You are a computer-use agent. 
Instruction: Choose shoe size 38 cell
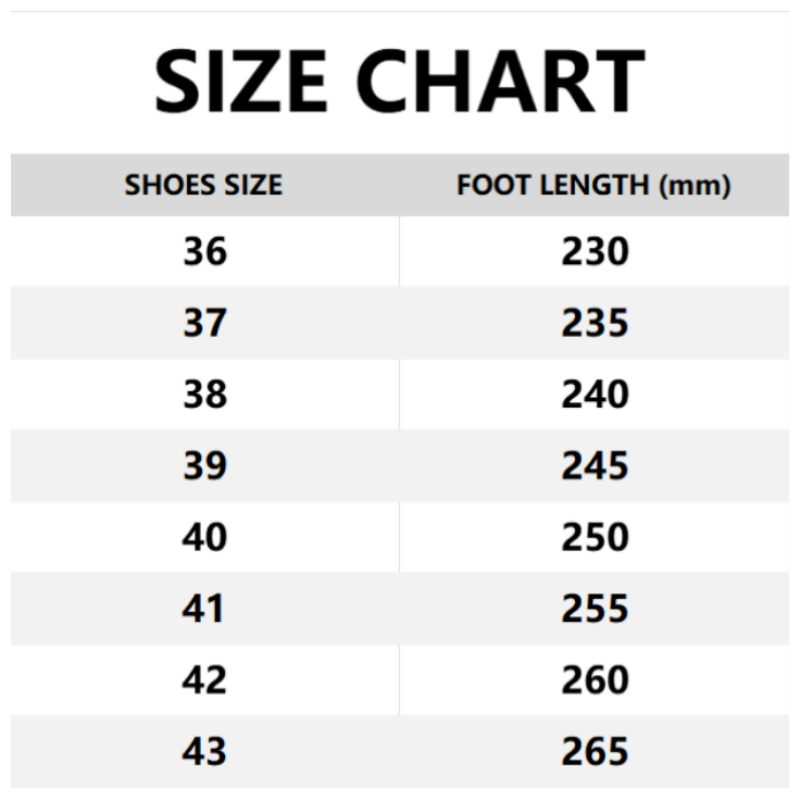coord(204,394)
